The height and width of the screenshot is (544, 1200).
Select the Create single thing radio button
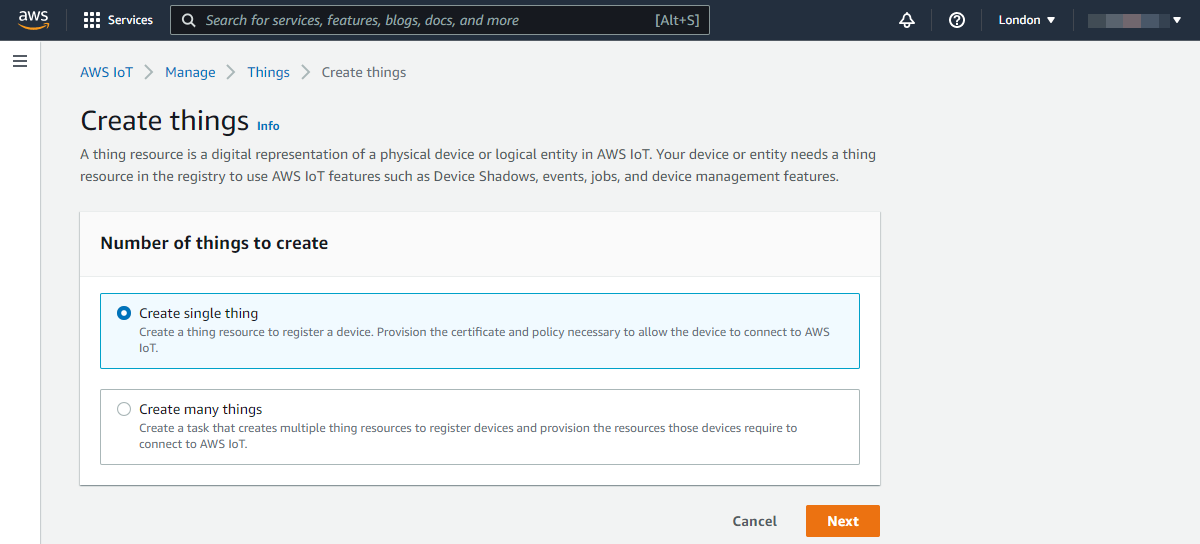124,313
